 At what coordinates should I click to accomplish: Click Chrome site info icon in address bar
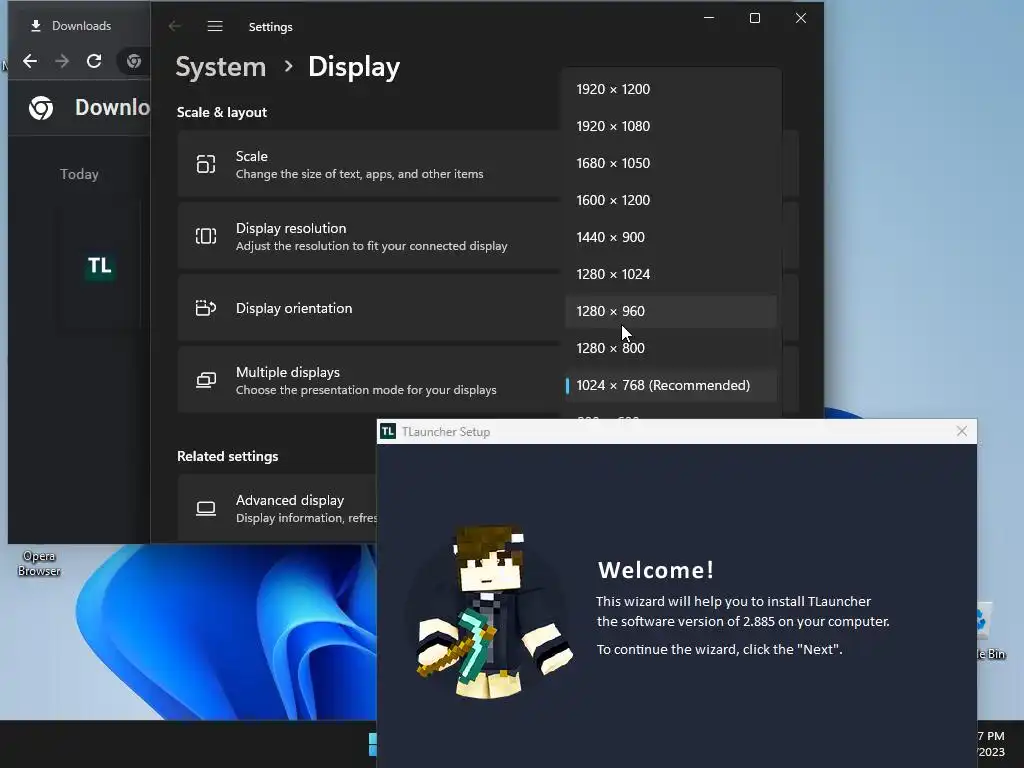point(134,61)
